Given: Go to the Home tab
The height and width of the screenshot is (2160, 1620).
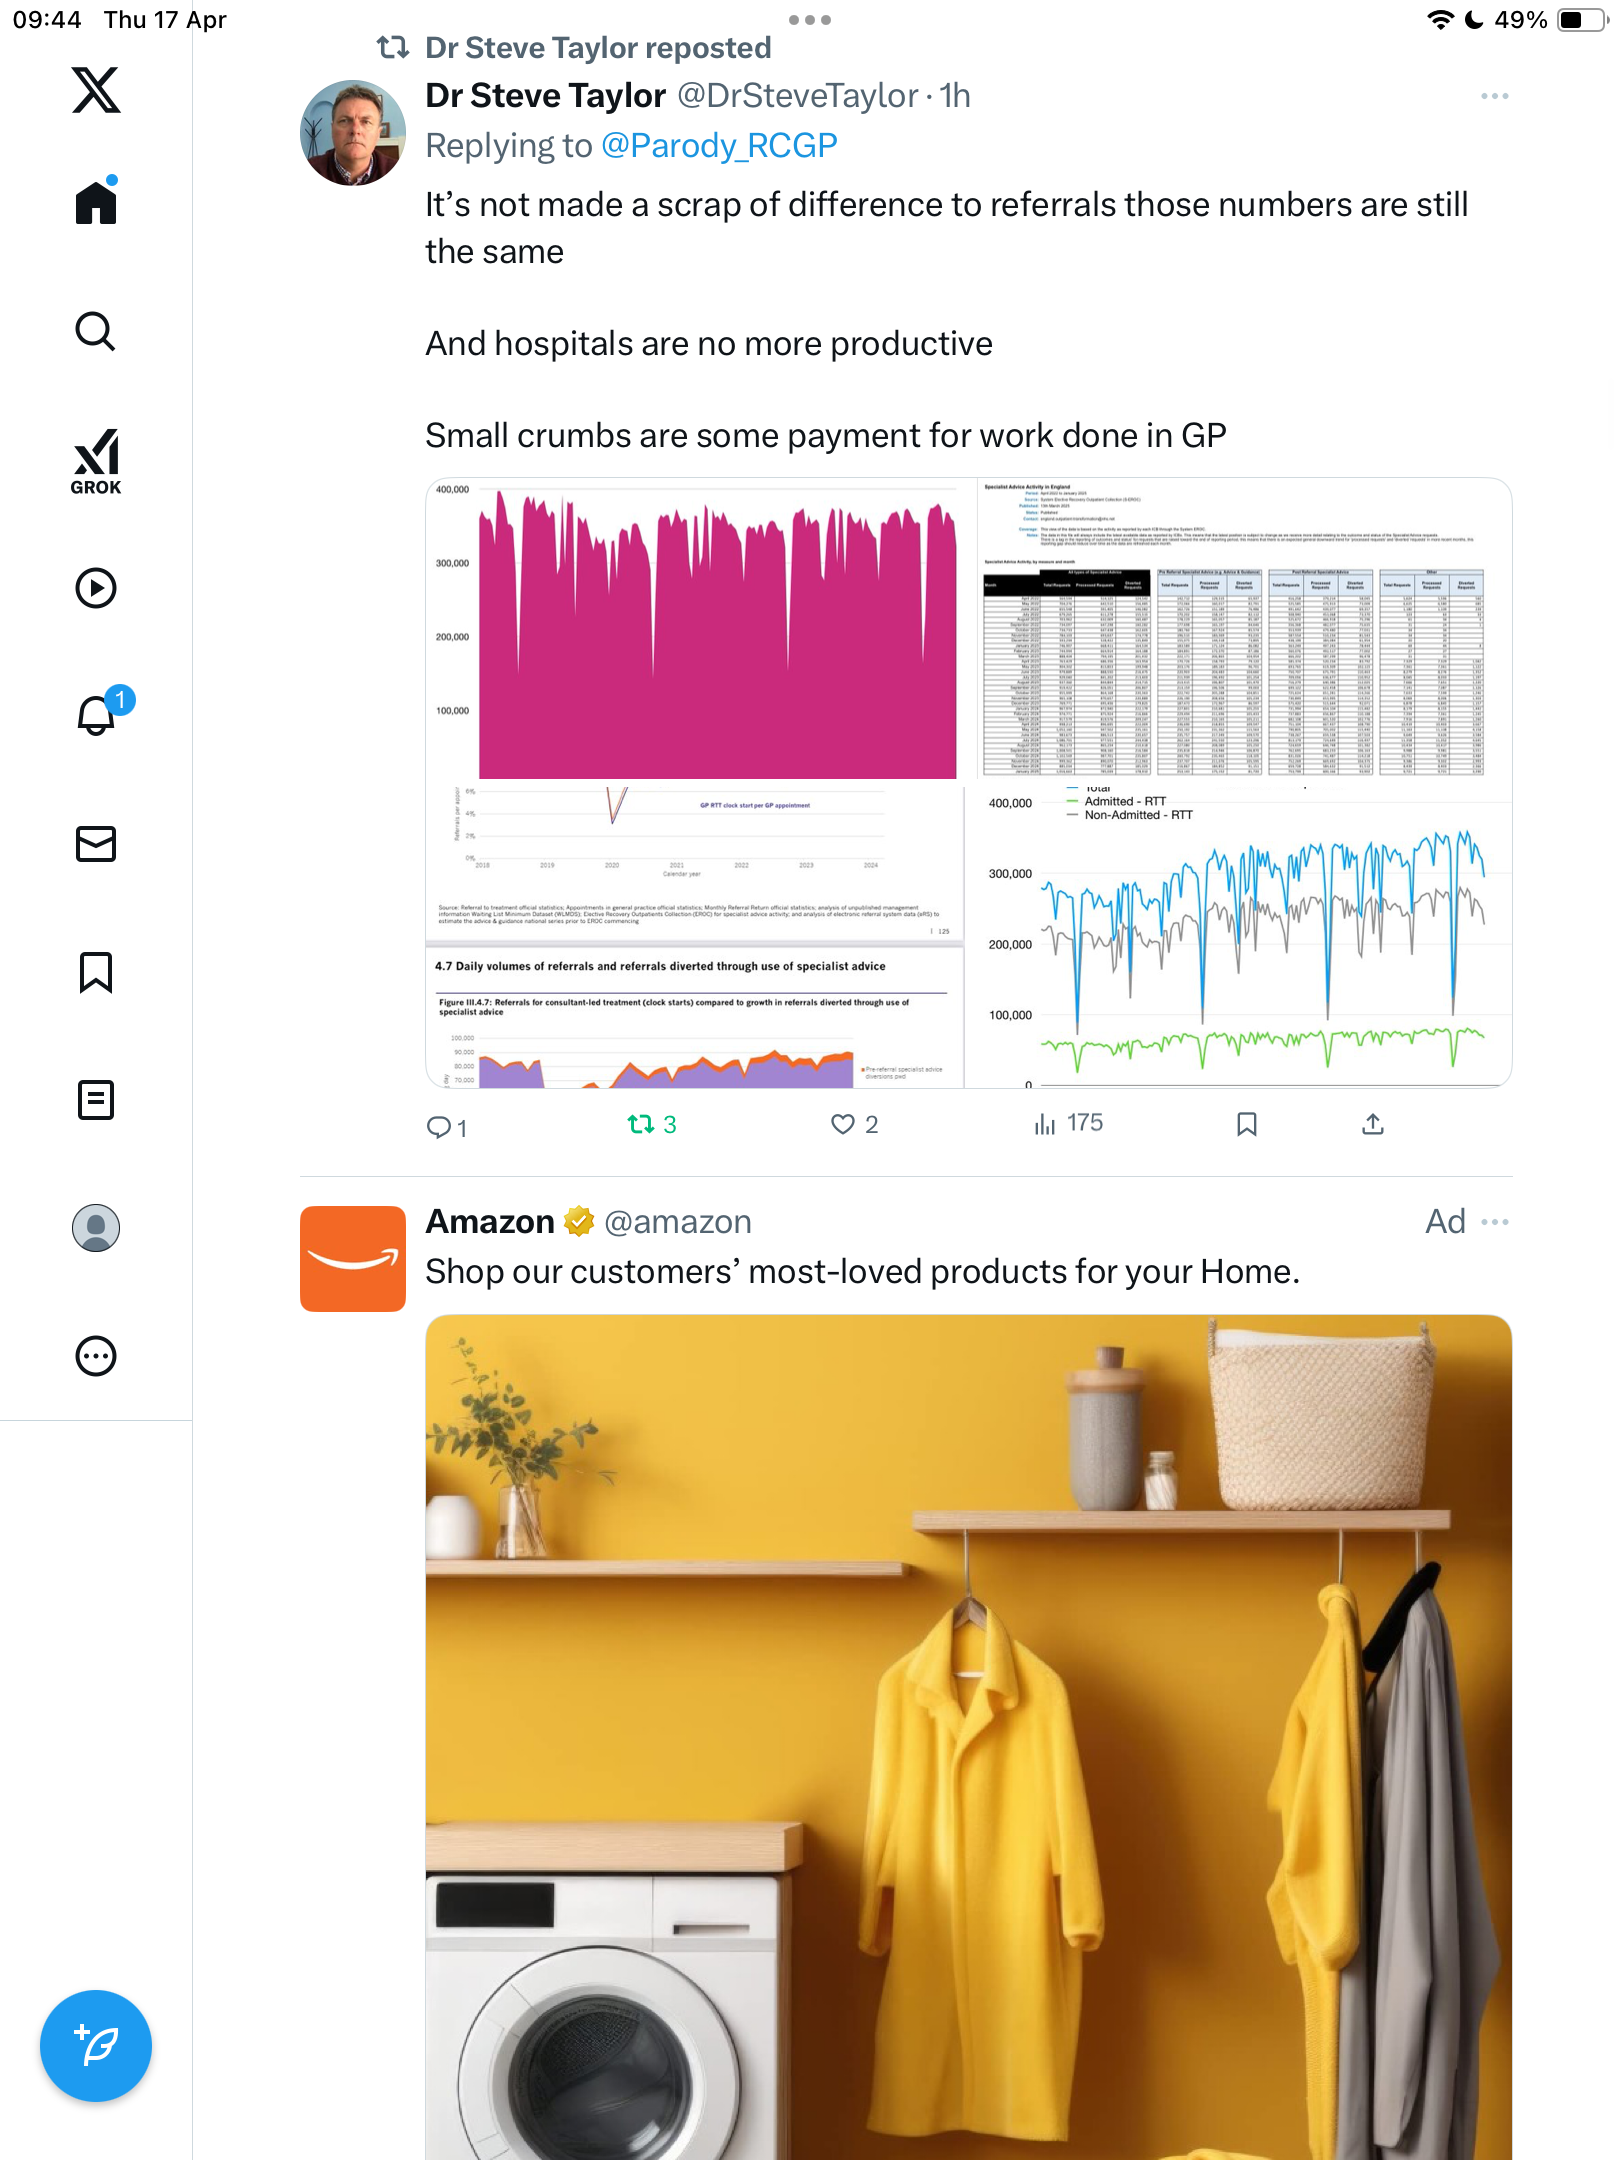Looking at the screenshot, I should [96, 201].
